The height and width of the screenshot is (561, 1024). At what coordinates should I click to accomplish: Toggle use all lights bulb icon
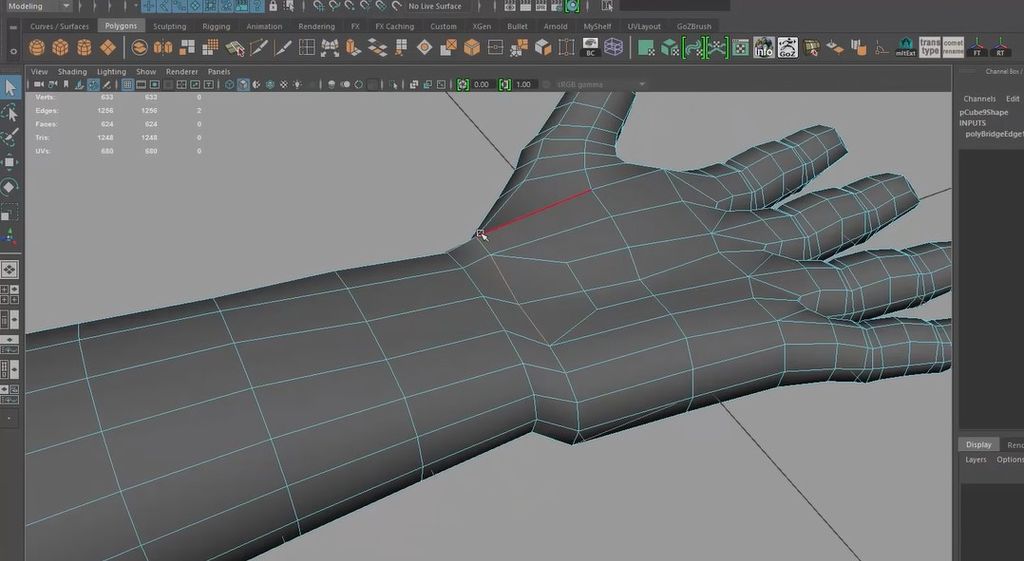(298, 84)
